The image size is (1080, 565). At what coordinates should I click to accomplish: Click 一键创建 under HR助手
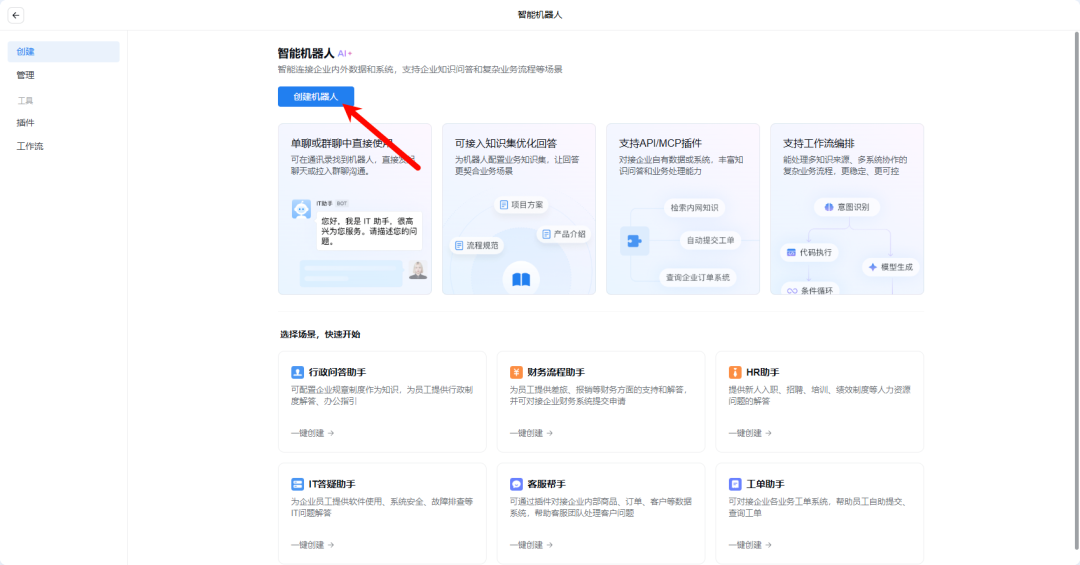click(x=750, y=433)
